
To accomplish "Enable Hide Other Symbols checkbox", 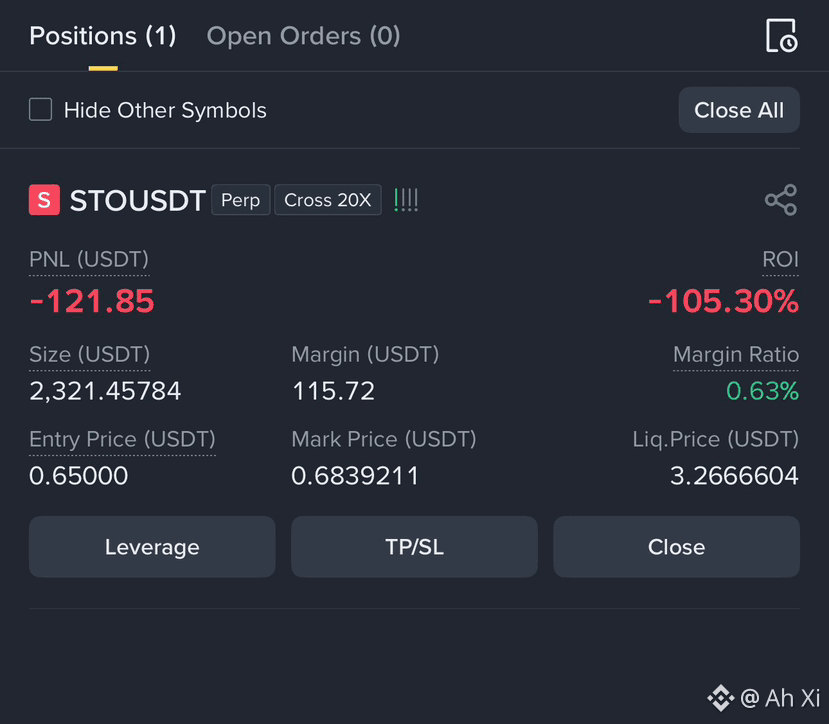I will point(41,109).
